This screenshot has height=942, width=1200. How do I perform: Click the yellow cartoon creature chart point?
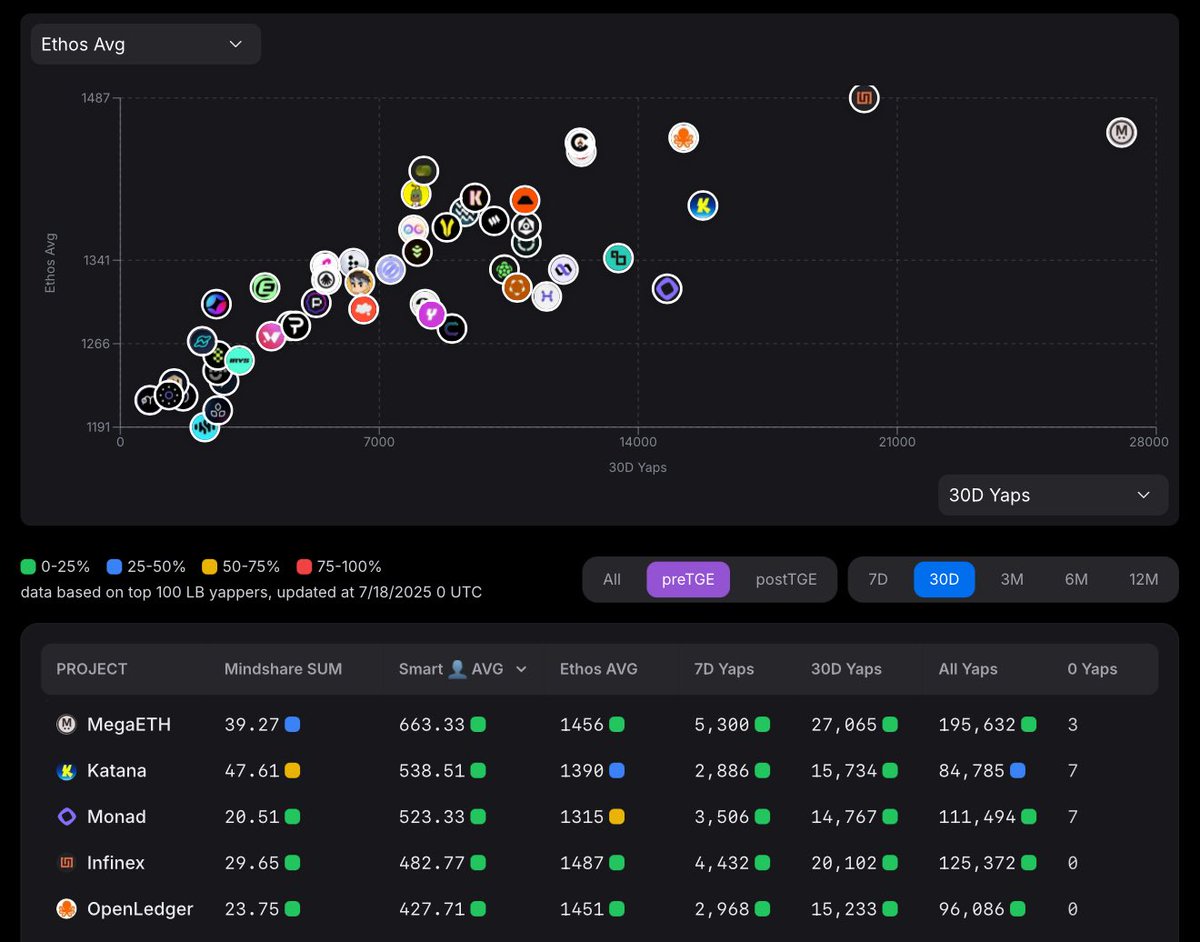[x=416, y=194]
